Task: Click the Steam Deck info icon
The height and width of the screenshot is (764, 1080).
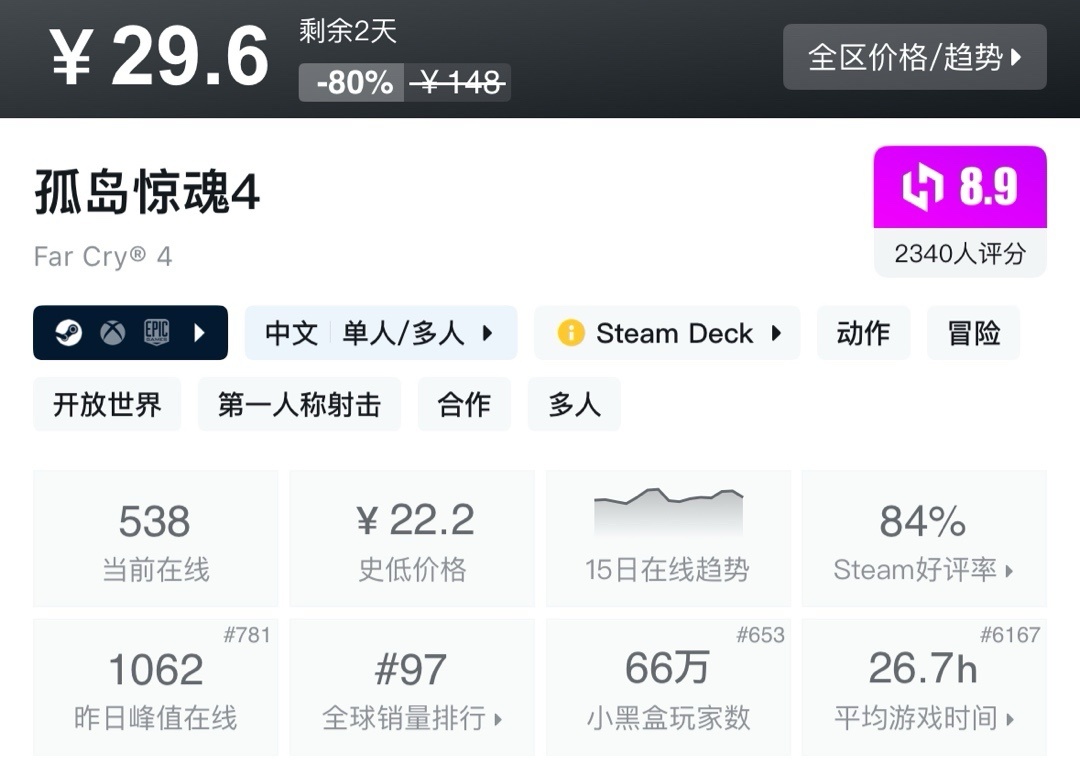Action: [570, 333]
